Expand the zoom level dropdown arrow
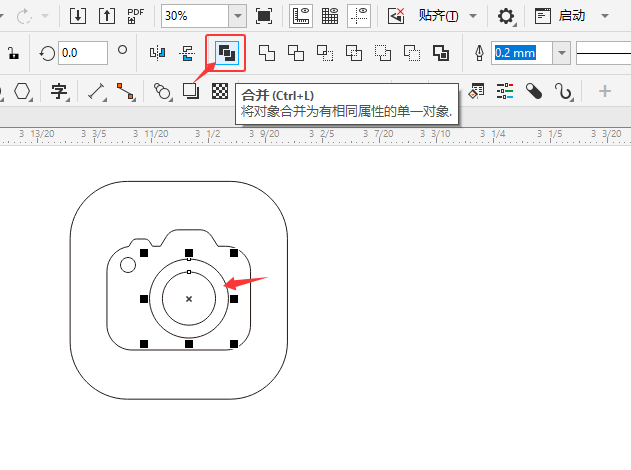 [238, 16]
